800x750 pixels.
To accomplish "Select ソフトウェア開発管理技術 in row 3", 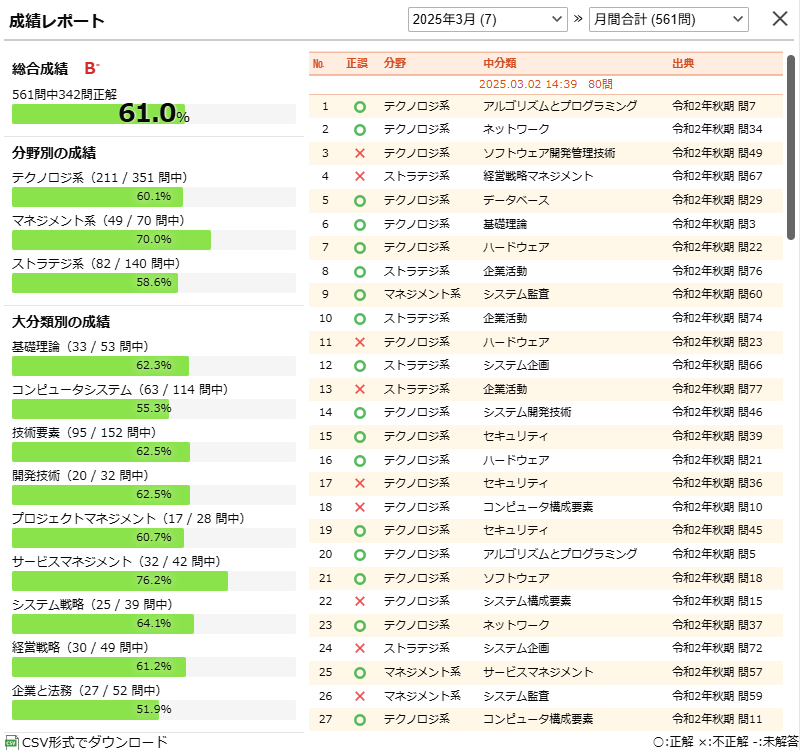I will 549,153.
